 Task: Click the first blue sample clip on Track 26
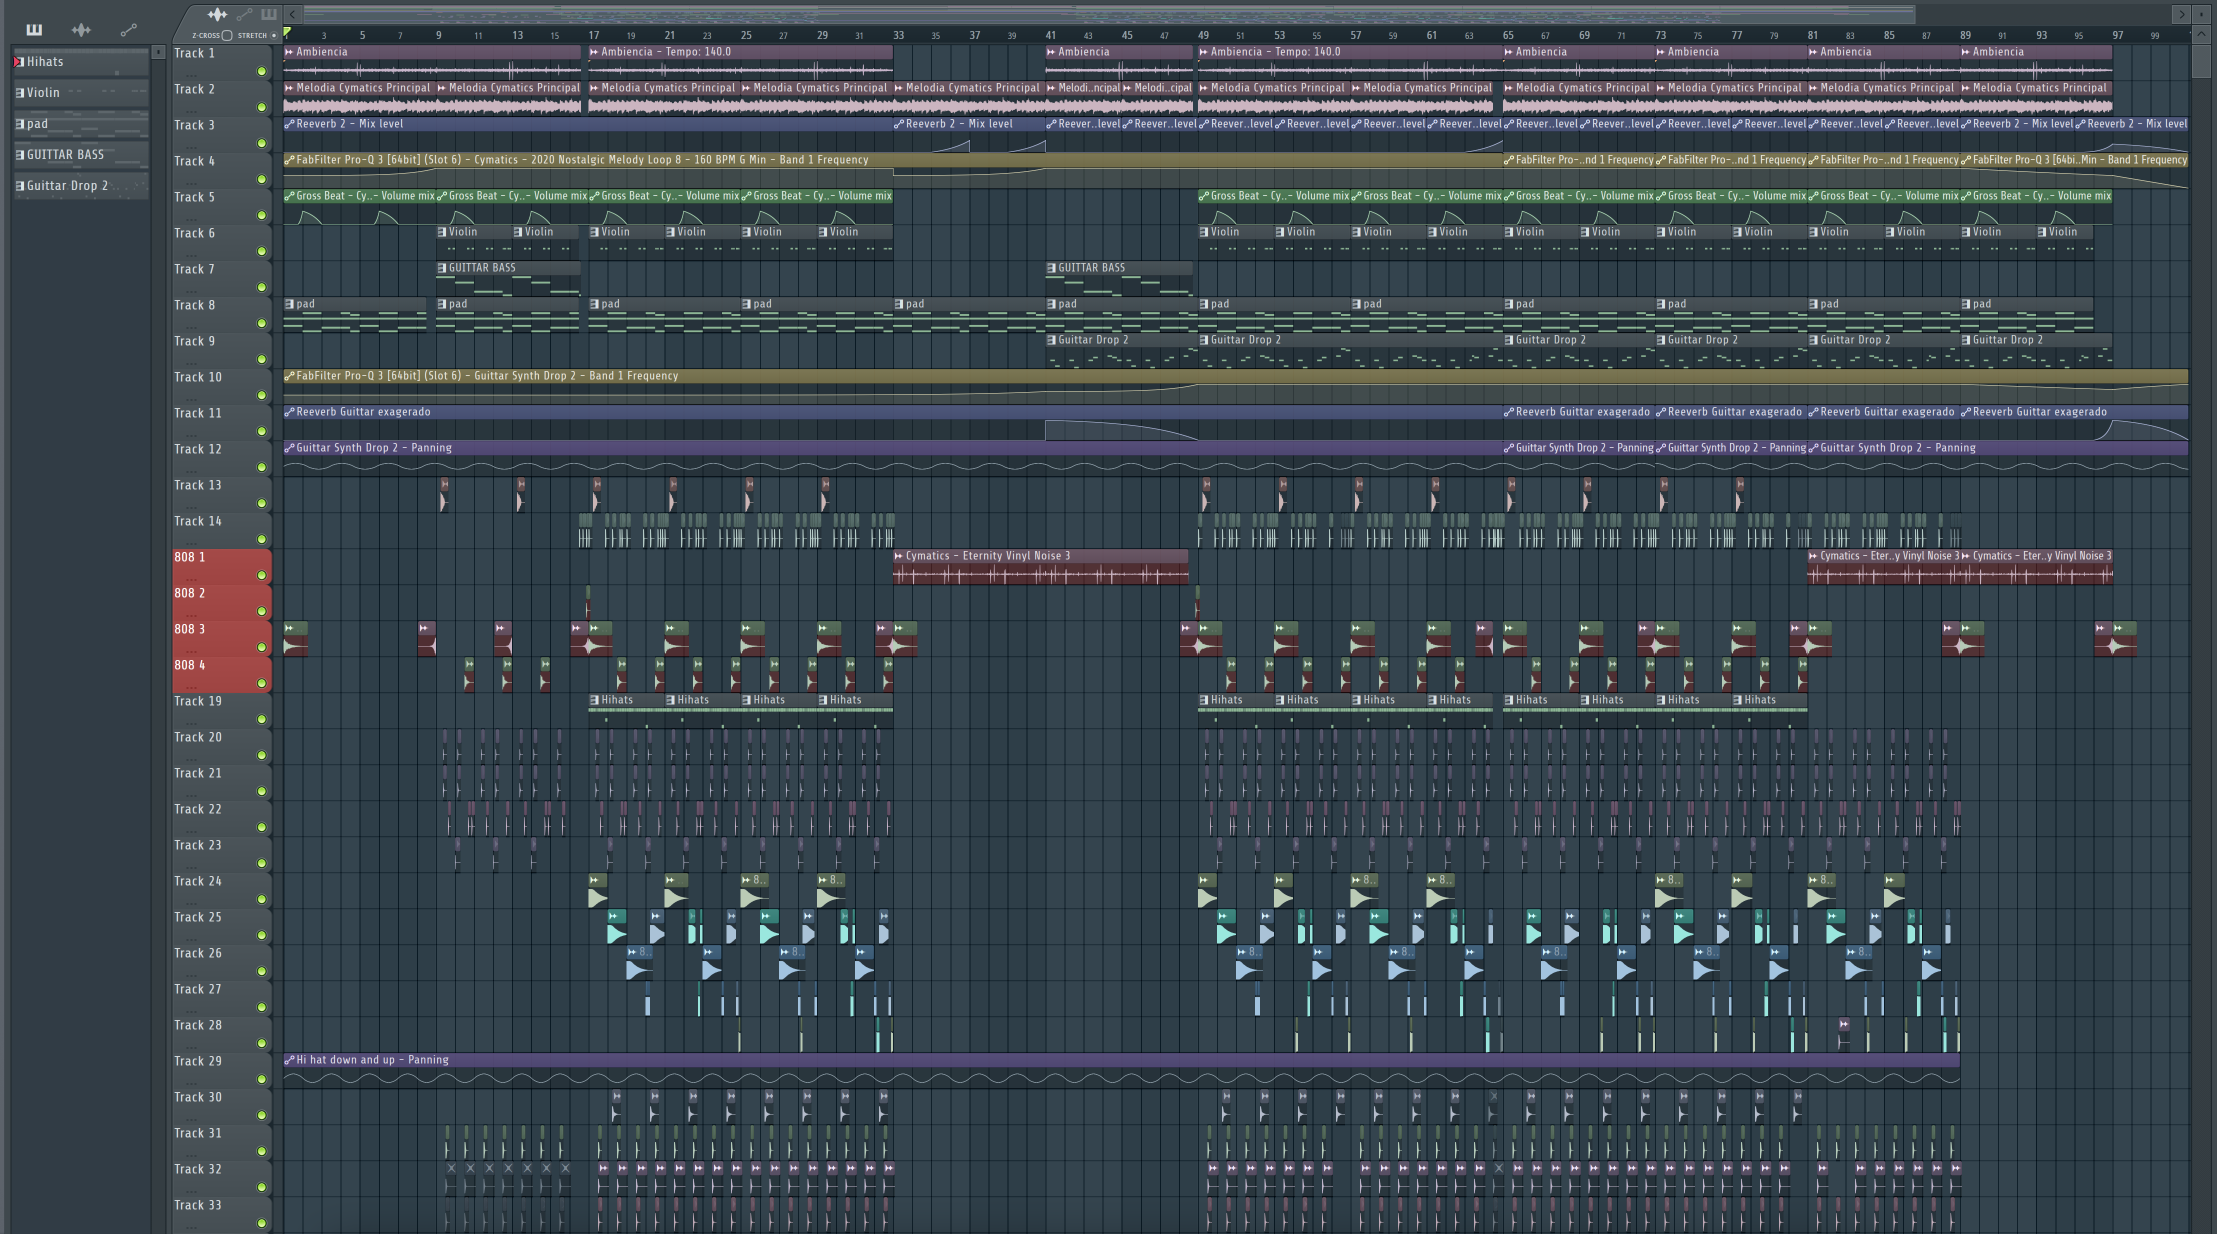639,962
